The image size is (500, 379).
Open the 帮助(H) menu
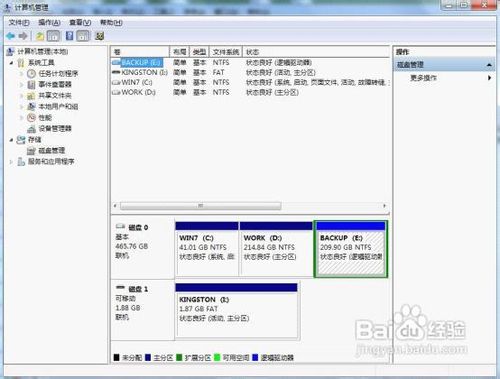tap(111, 23)
